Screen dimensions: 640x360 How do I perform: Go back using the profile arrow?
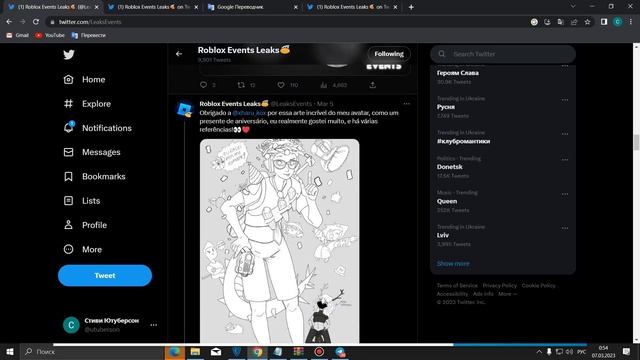pos(179,53)
